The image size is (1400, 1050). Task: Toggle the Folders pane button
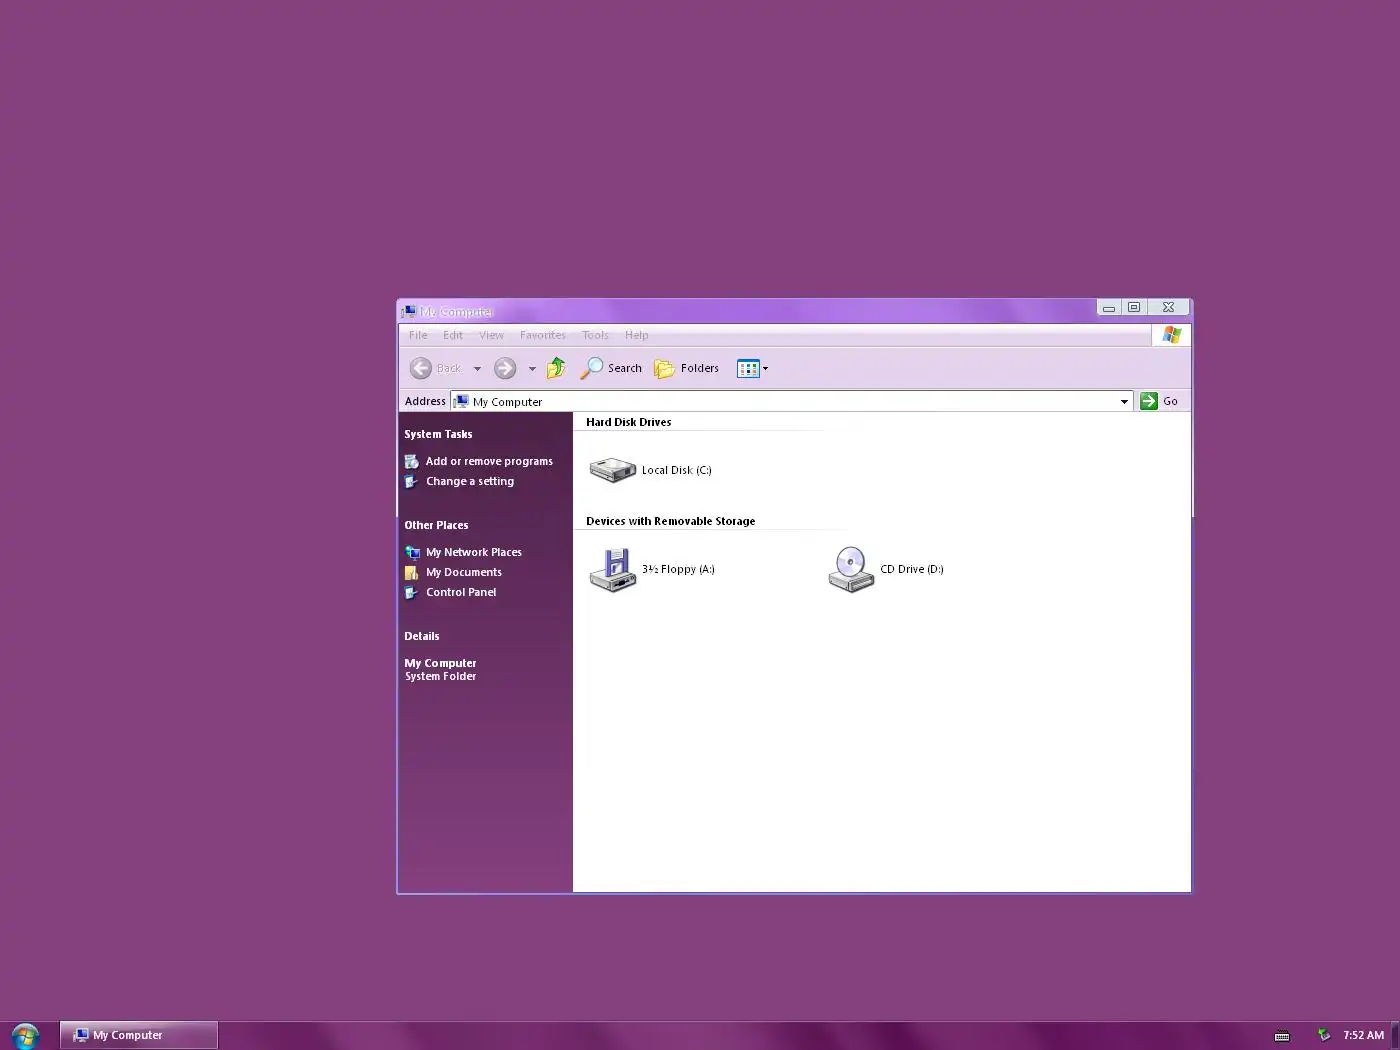686,368
